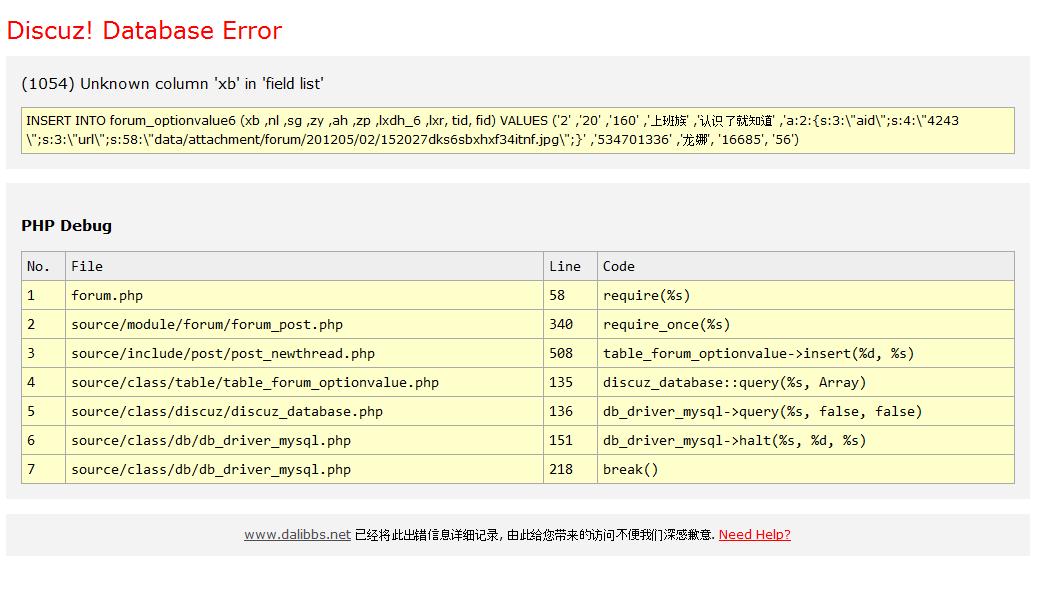The width and height of the screenshot is (1058, 589).
Task: Click the INSERT INTO forum_optionvalue6 SQL statement
Action: point(518,130)
